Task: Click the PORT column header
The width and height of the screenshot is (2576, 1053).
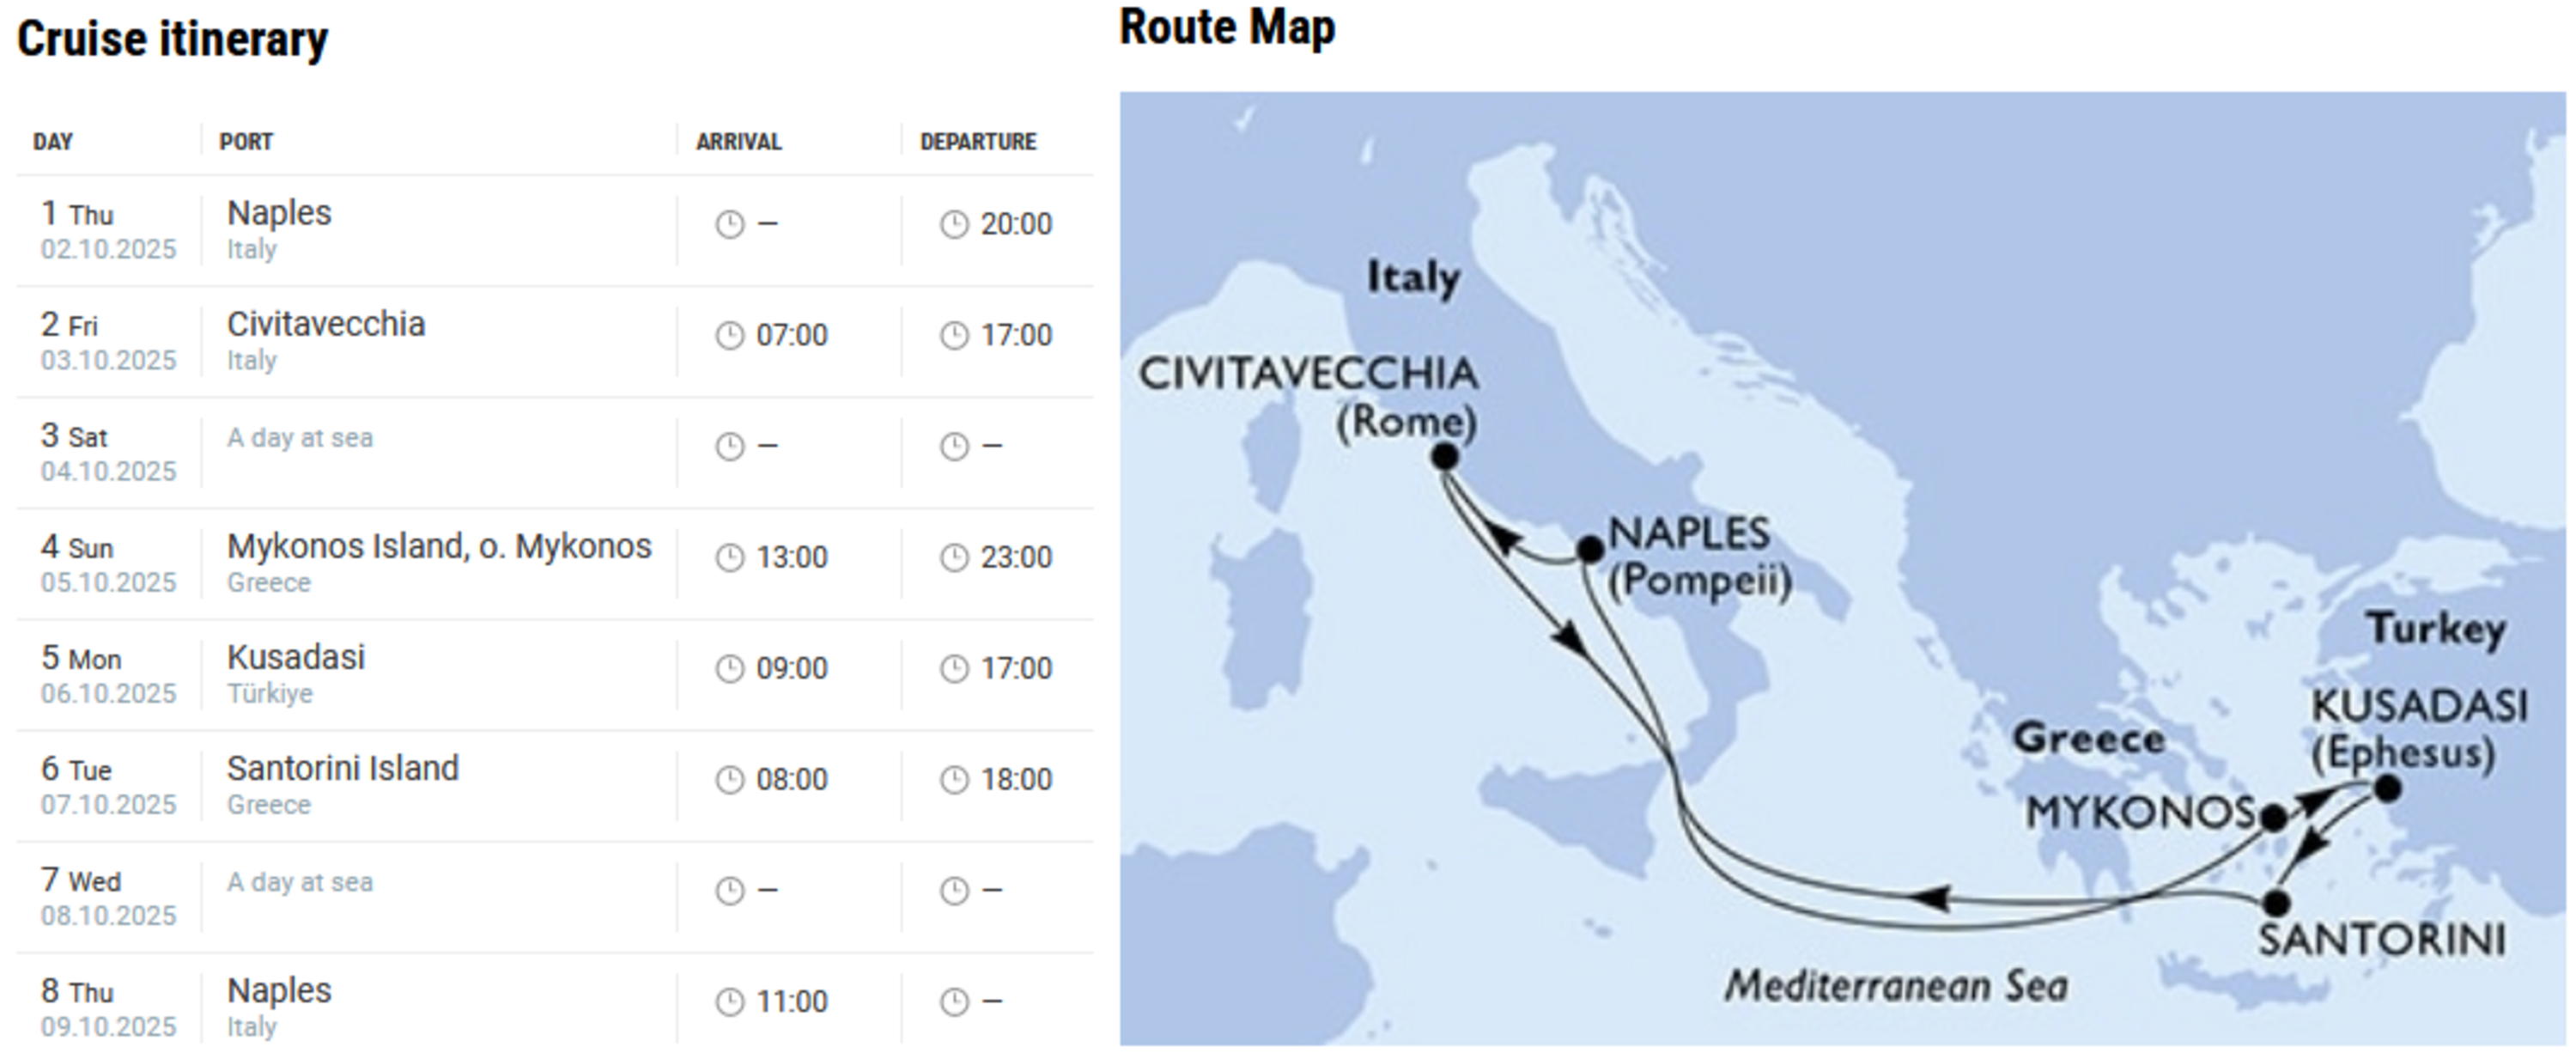Action: [x=246, y=142]
